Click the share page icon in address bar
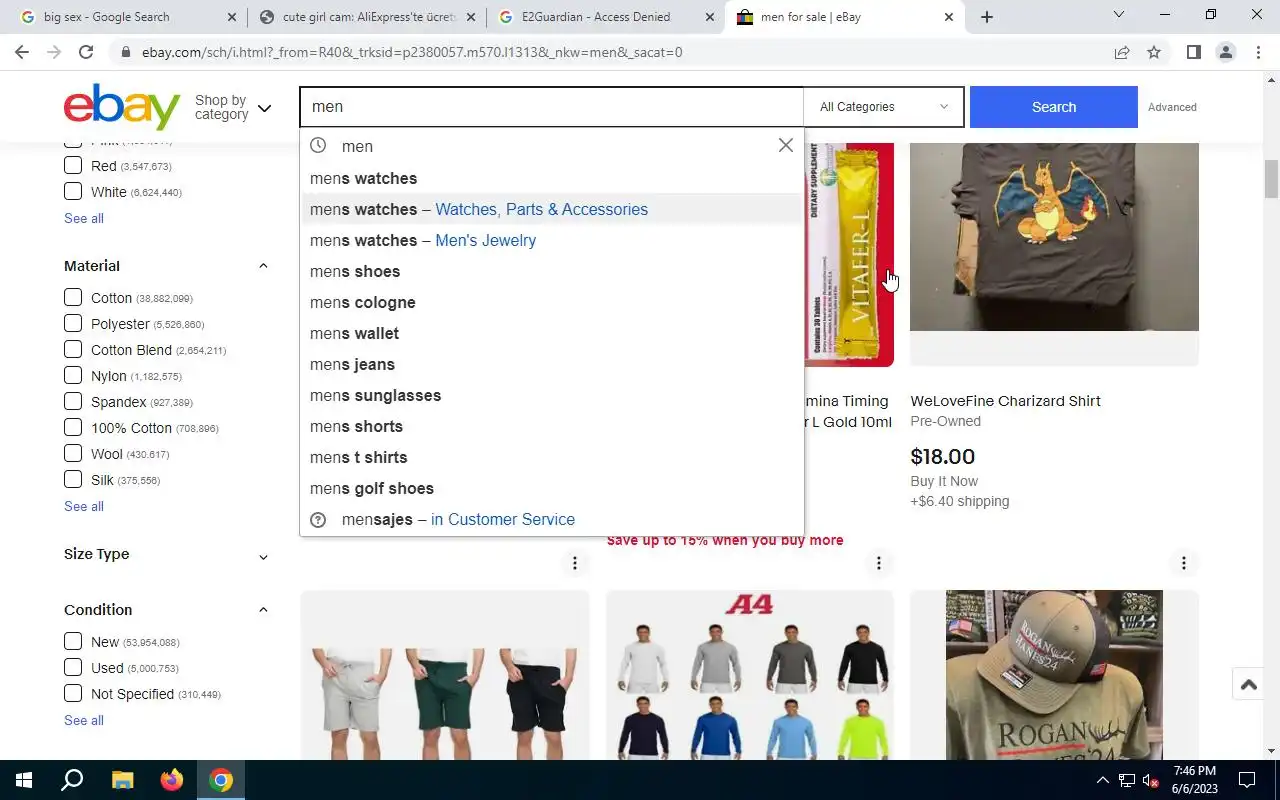The height and width of the screenshot is (800, 1280). coord(1122,52)
